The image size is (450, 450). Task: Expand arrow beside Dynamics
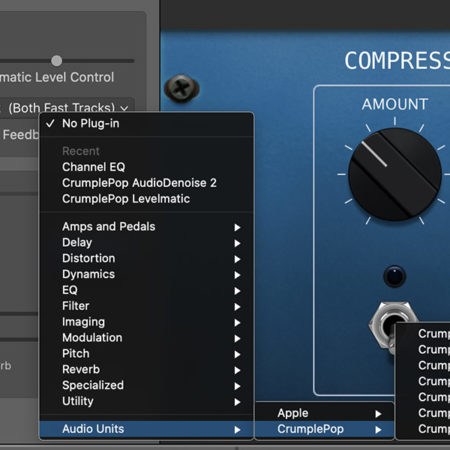pyautogui.click(x=237, y=275)
